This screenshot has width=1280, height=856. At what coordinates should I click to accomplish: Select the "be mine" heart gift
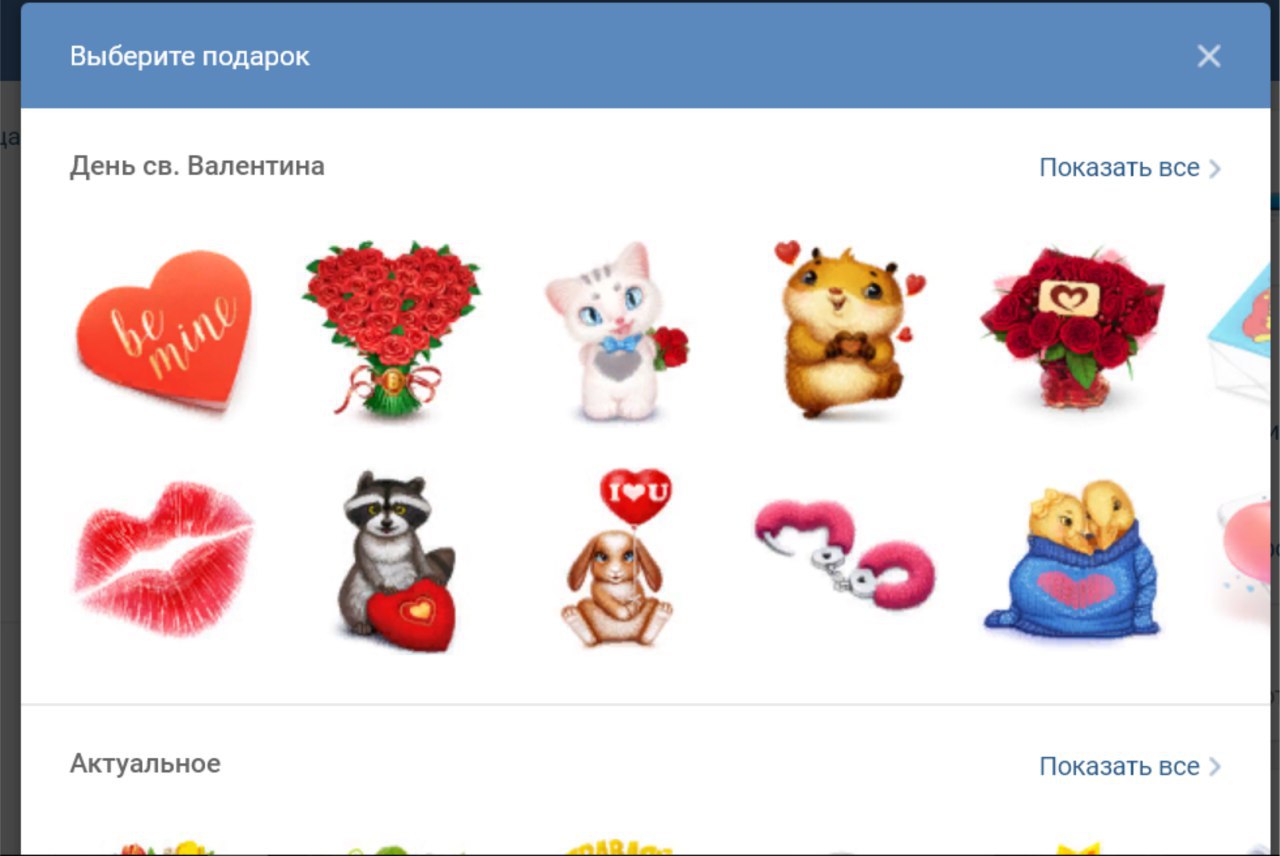pos(164,330)
